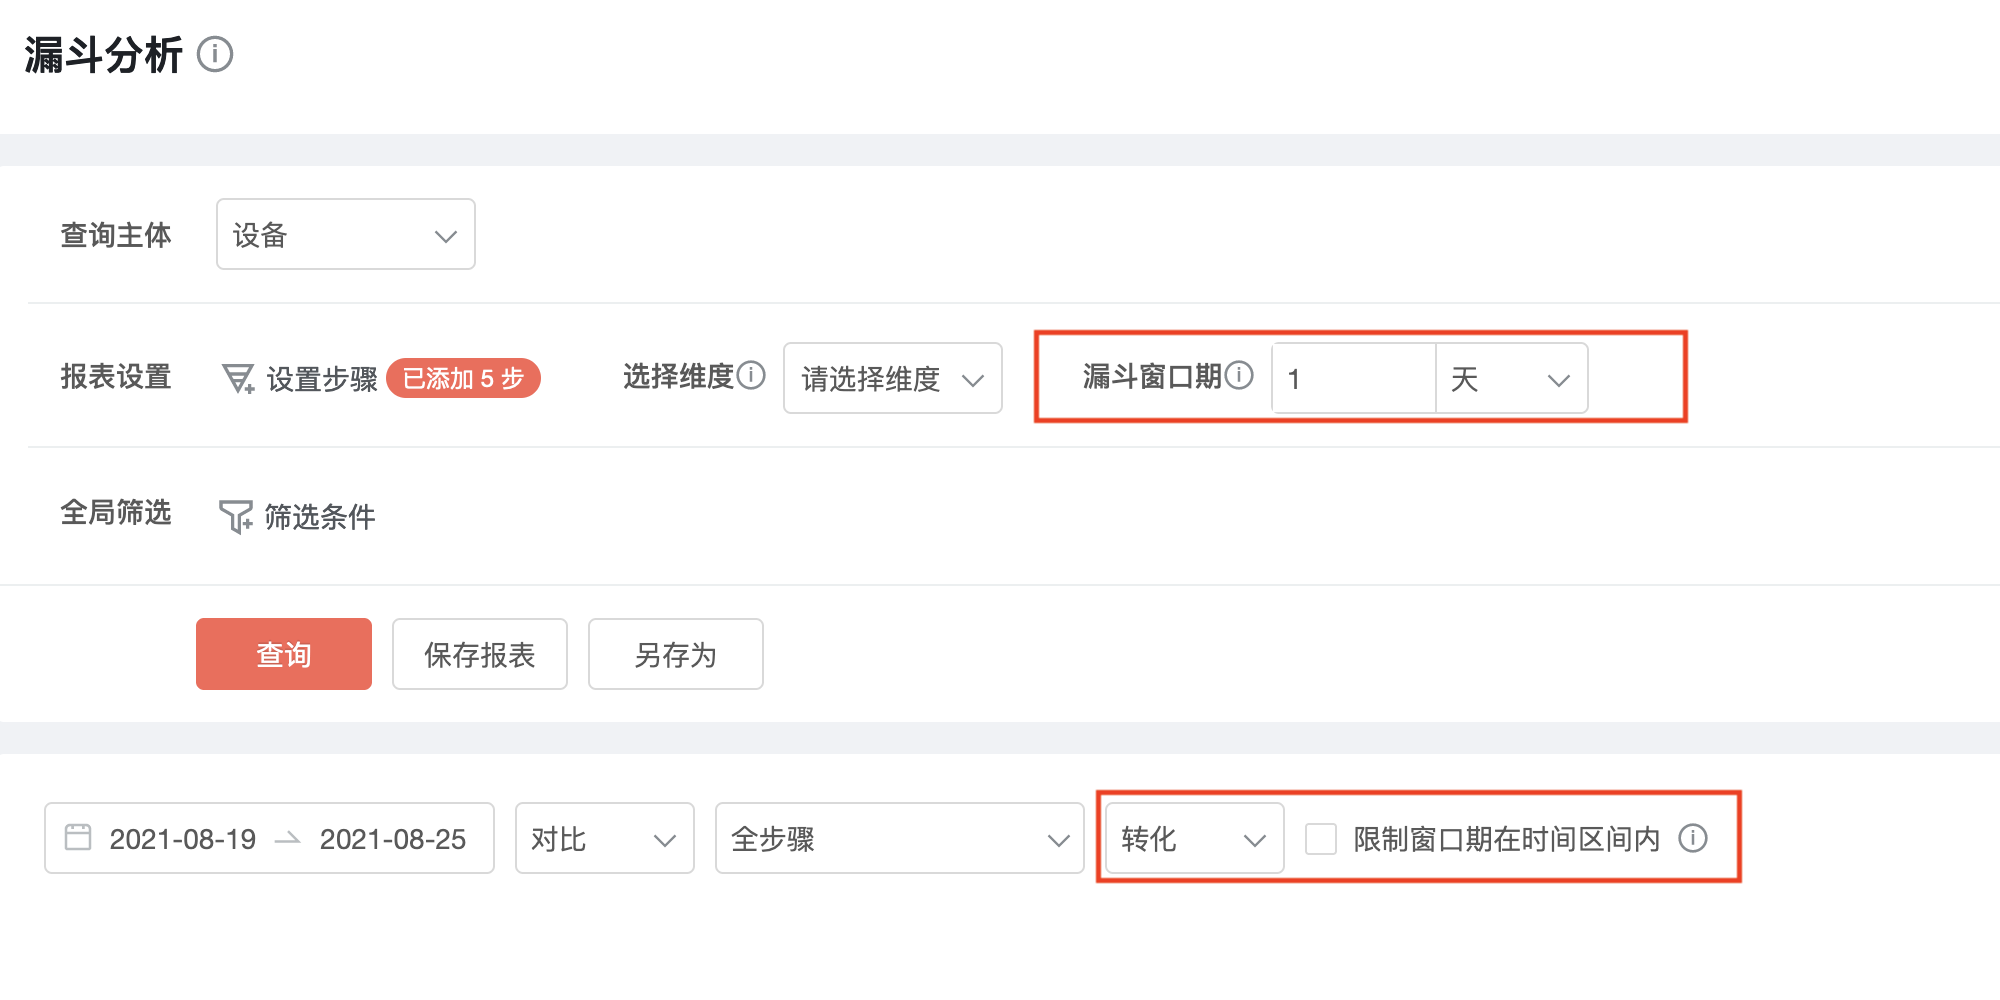Image resolution: width=2000 pixels, height=1000 pixels.
Task: Open the 天 unit dropdown
Action: pyautogui.click(x=1511, y=378)
